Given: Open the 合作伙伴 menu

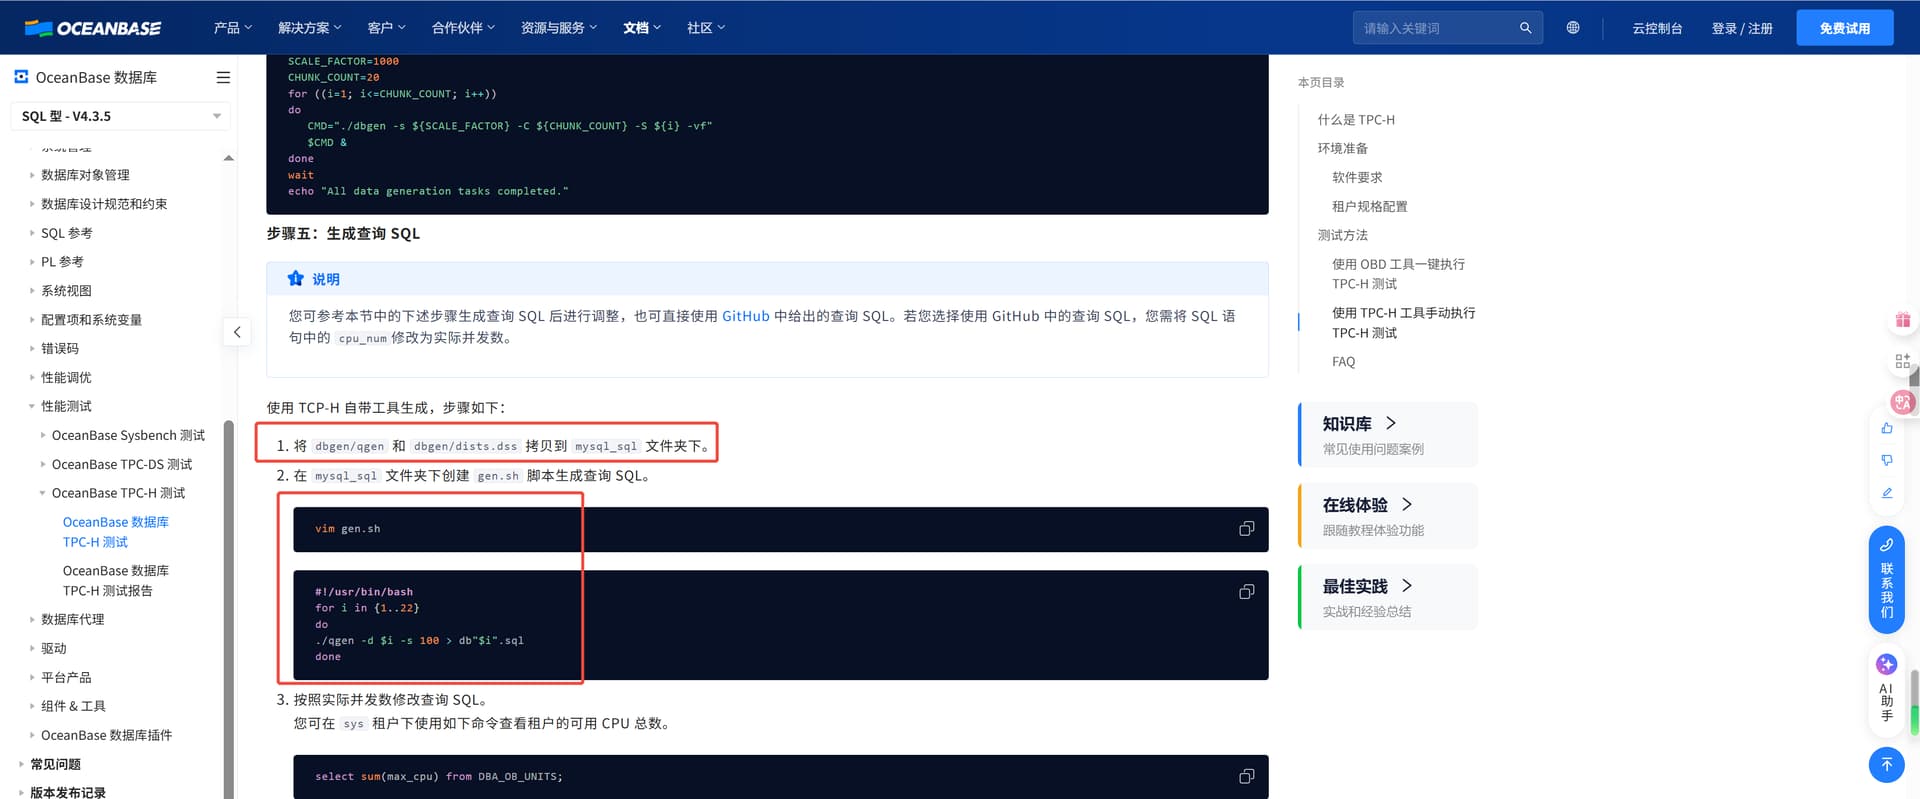Looking at the screenshot, I should coord(463,28).
